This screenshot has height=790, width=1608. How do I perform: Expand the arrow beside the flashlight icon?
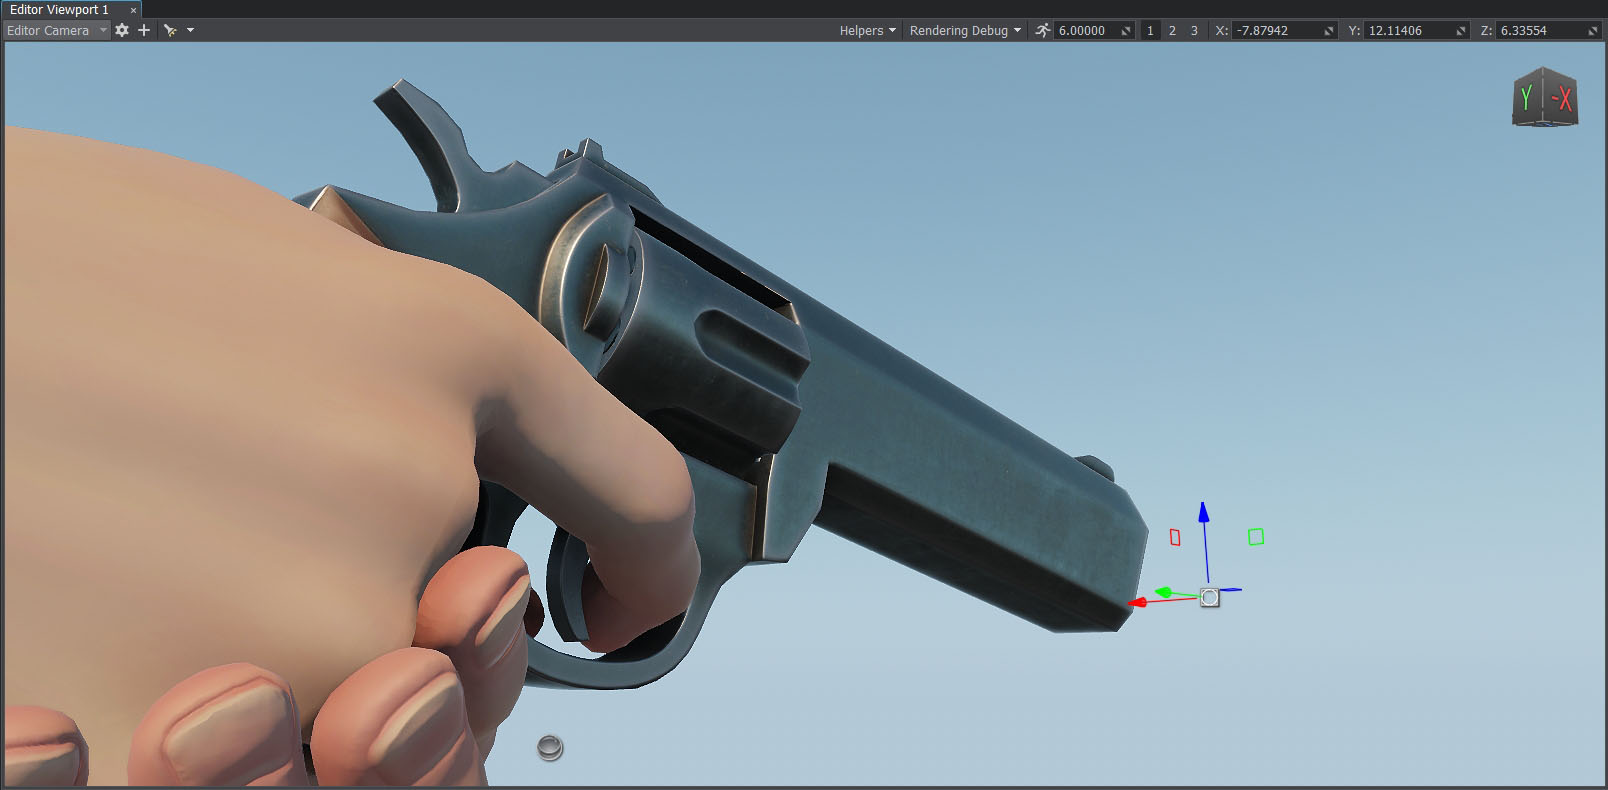click(190, 30)
